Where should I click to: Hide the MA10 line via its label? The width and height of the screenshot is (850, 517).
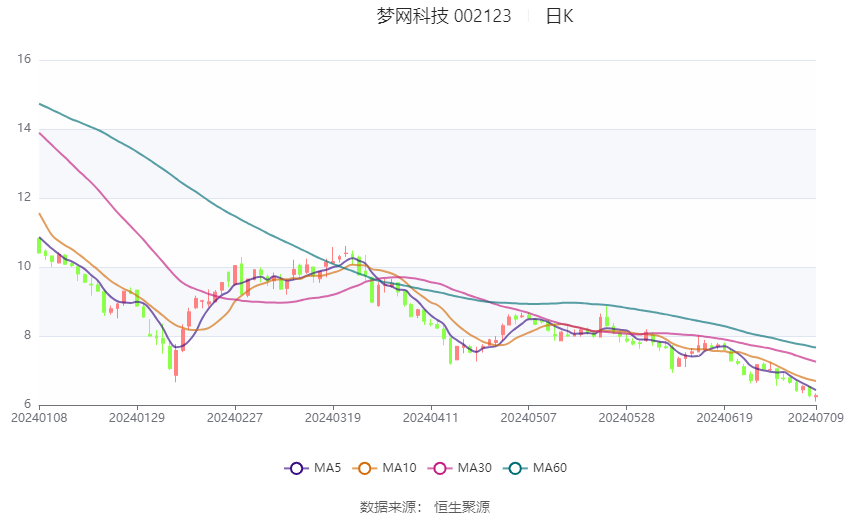point(400,468)
